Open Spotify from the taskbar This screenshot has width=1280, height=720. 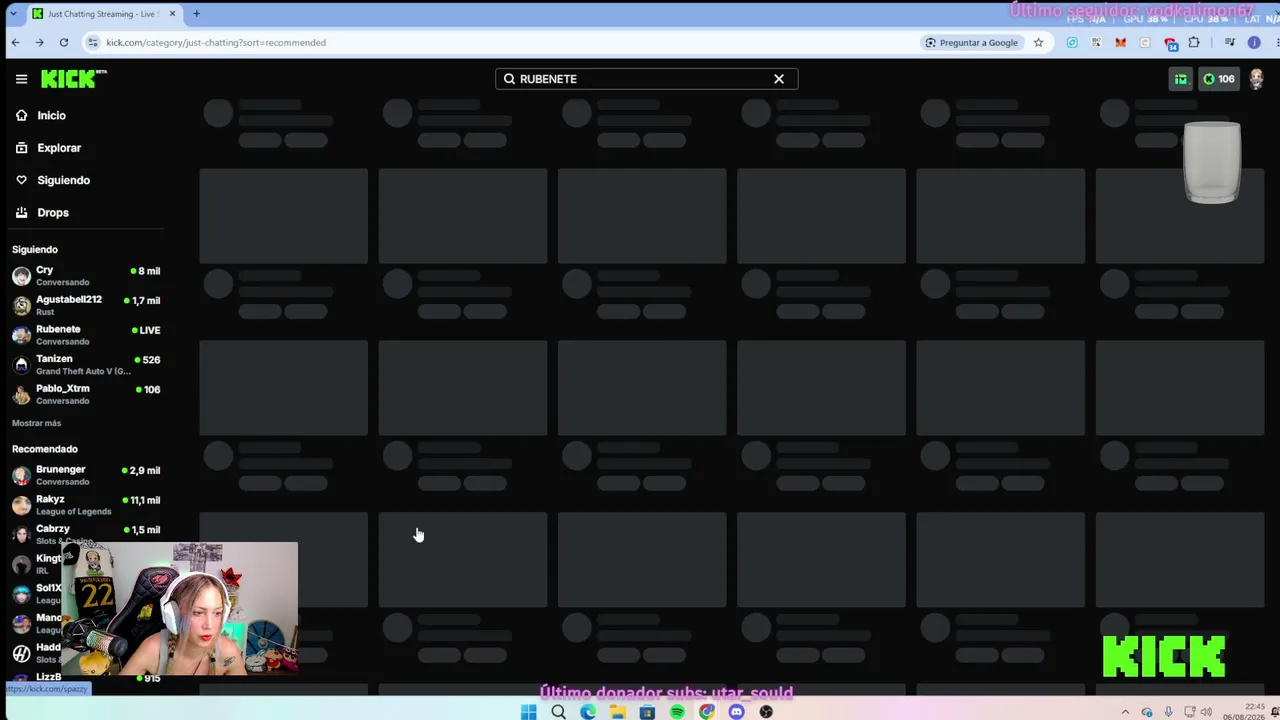pyautogui.click(x=677, y=712)
